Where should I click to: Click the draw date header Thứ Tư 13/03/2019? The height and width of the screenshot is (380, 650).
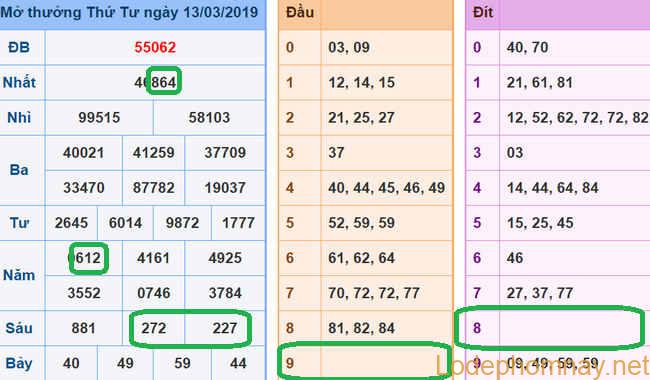pos(129,12)
